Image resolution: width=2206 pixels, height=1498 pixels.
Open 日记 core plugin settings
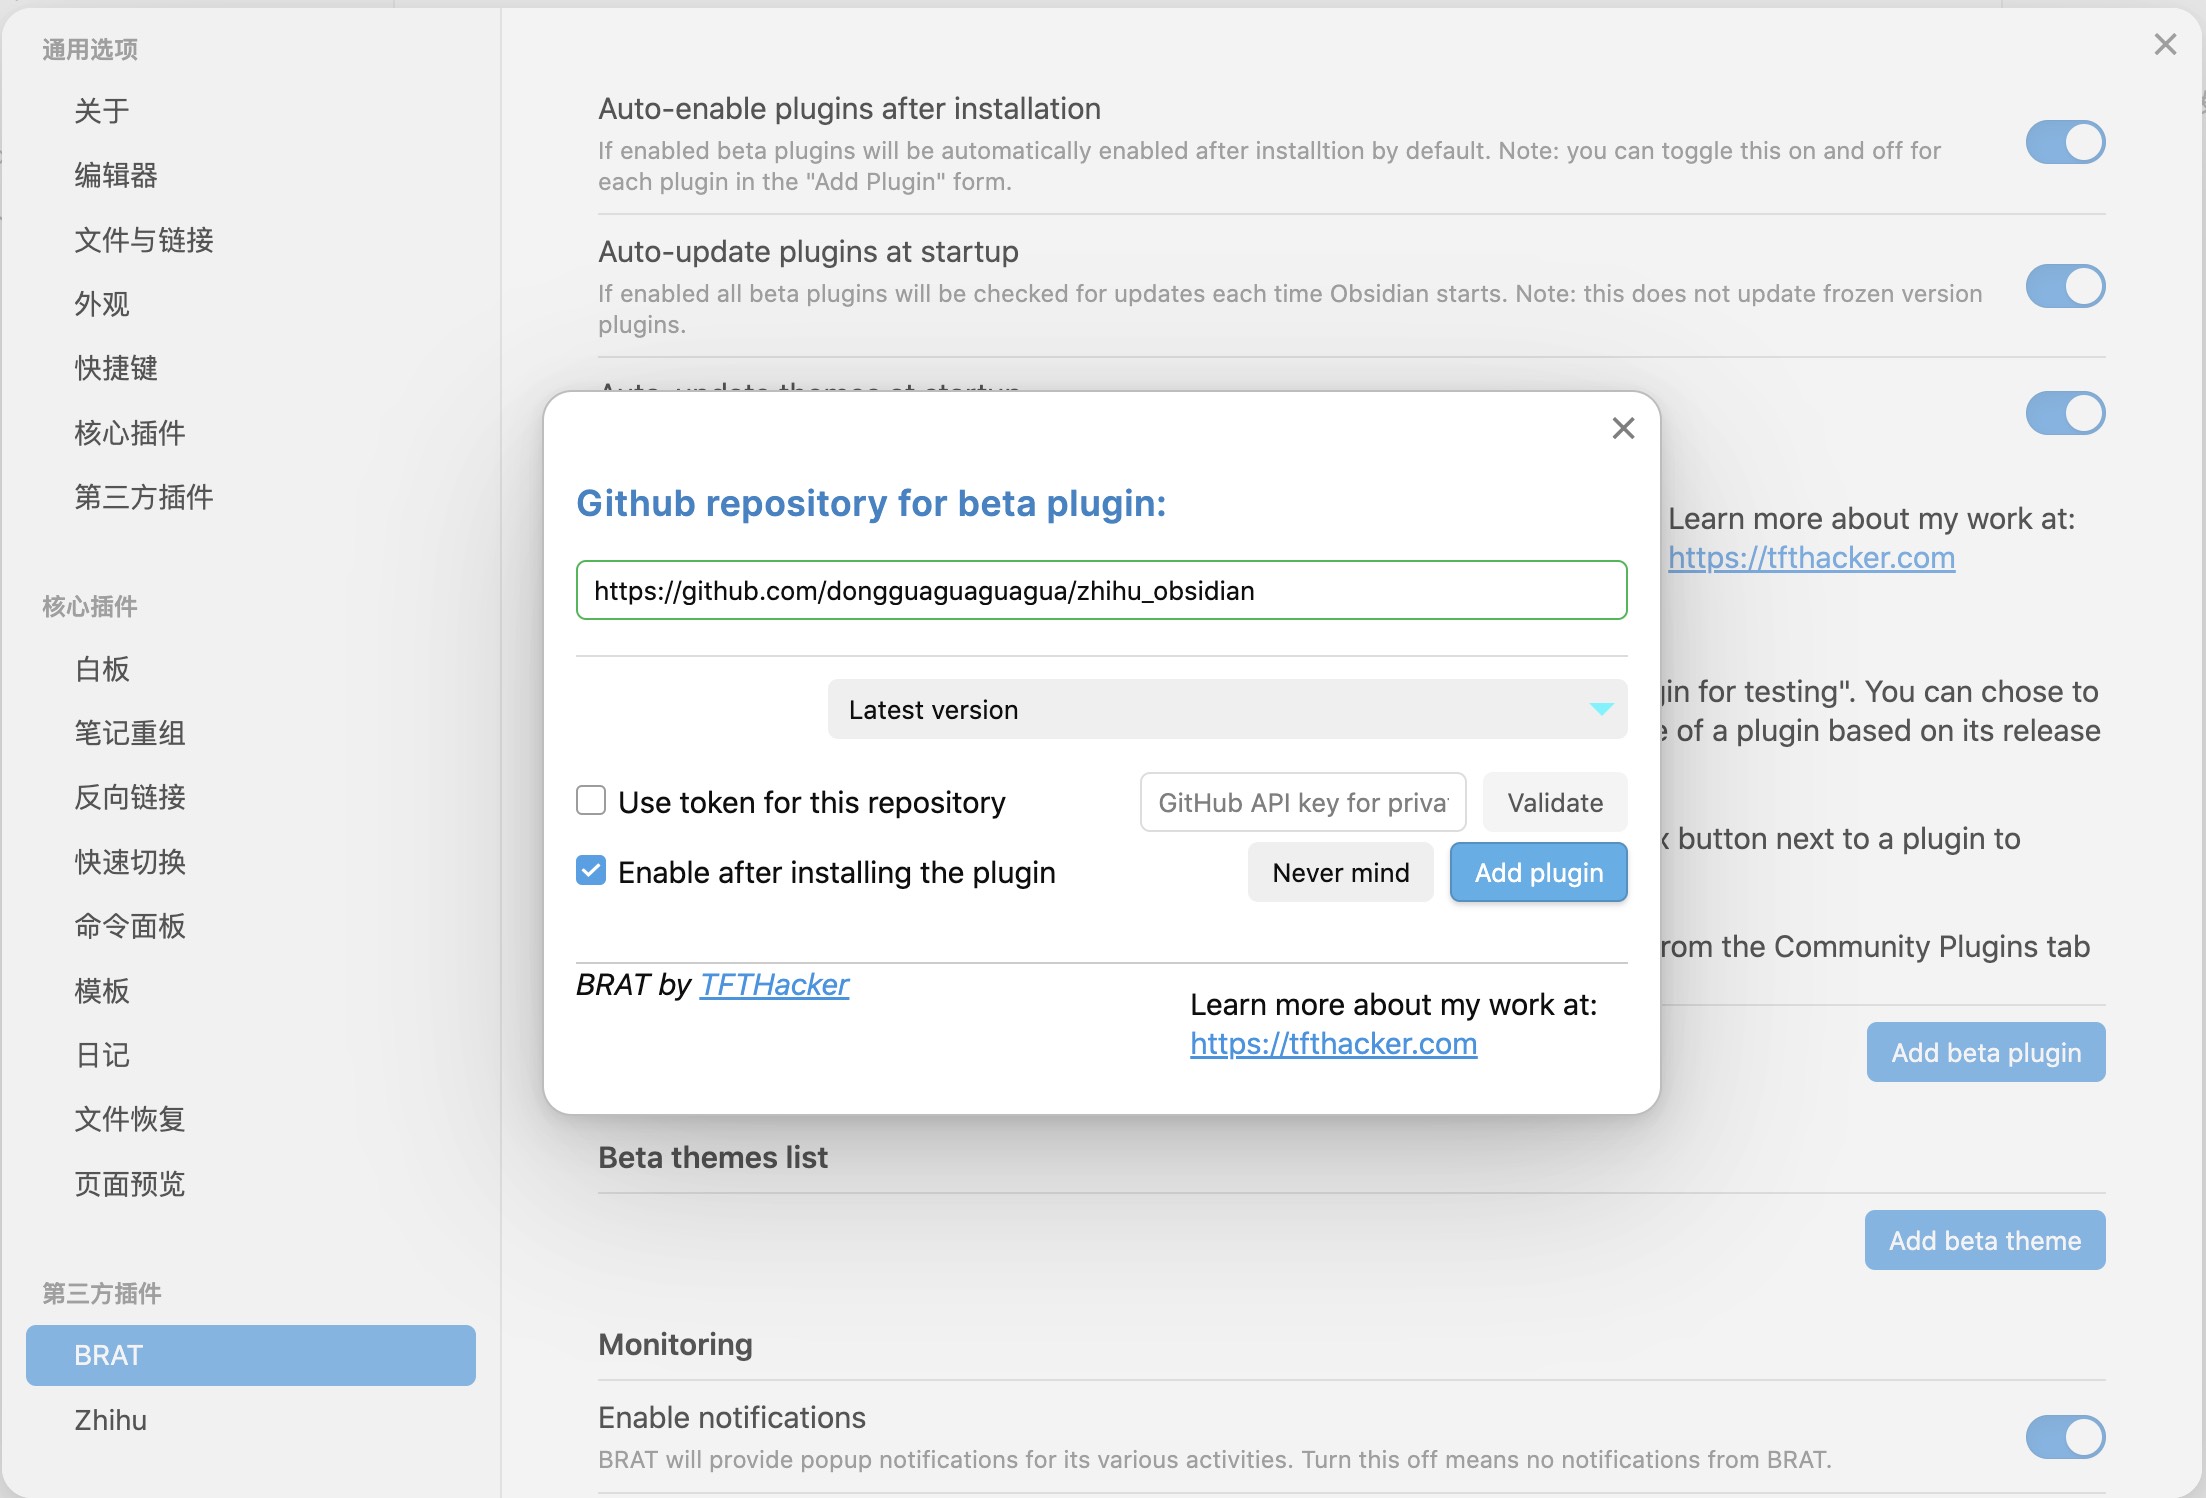pos(101,1054)
